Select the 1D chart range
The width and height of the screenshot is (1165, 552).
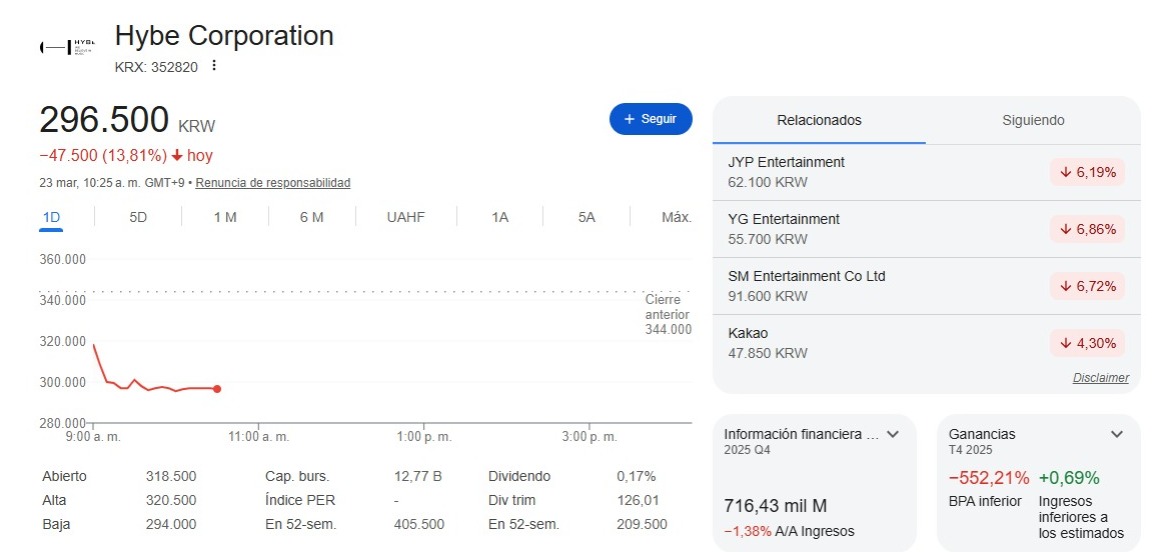pyautogui.click(x=51, y=218)
